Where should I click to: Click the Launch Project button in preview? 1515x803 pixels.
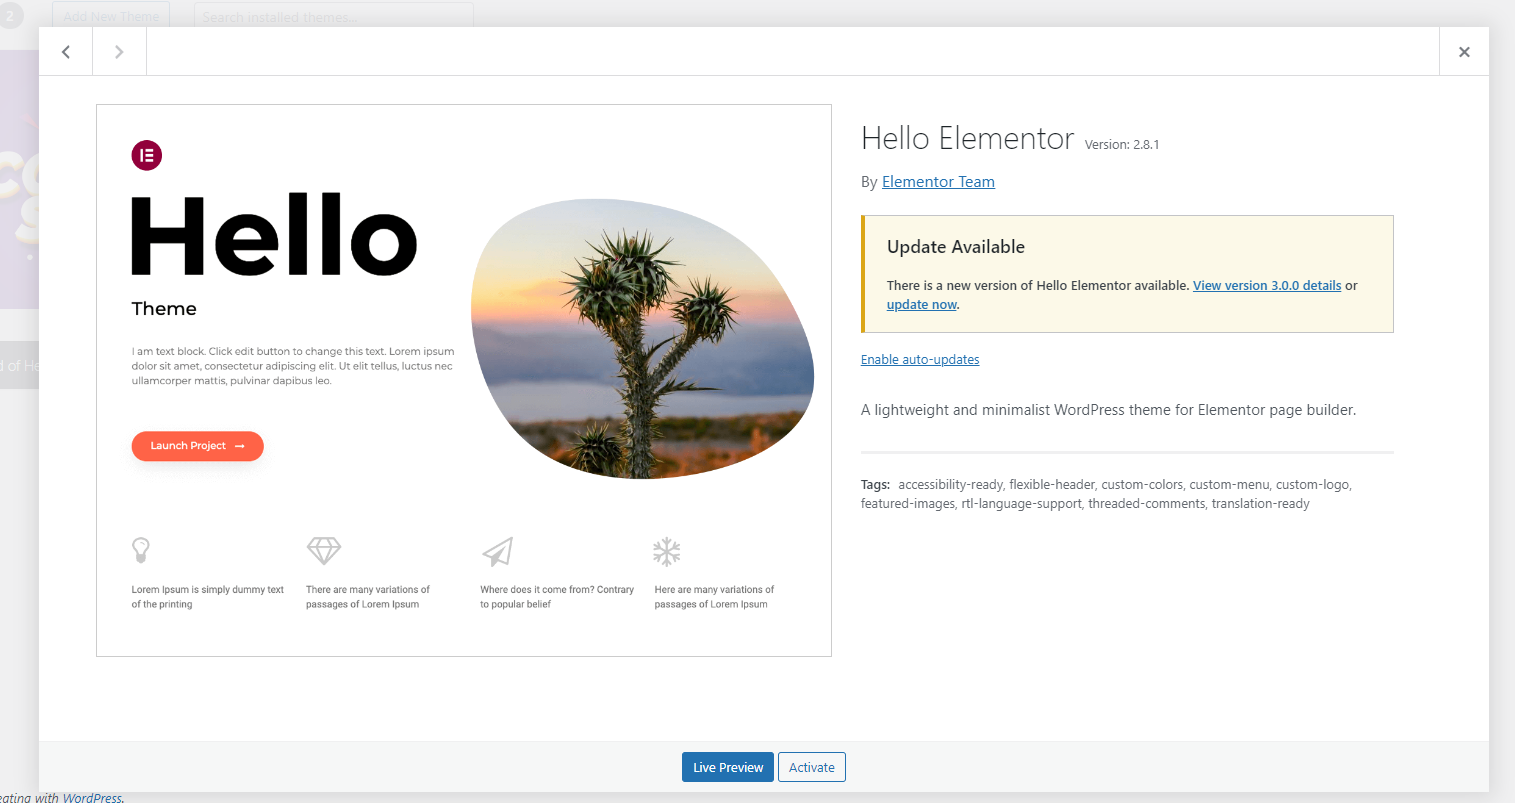(x=197, y=446)
